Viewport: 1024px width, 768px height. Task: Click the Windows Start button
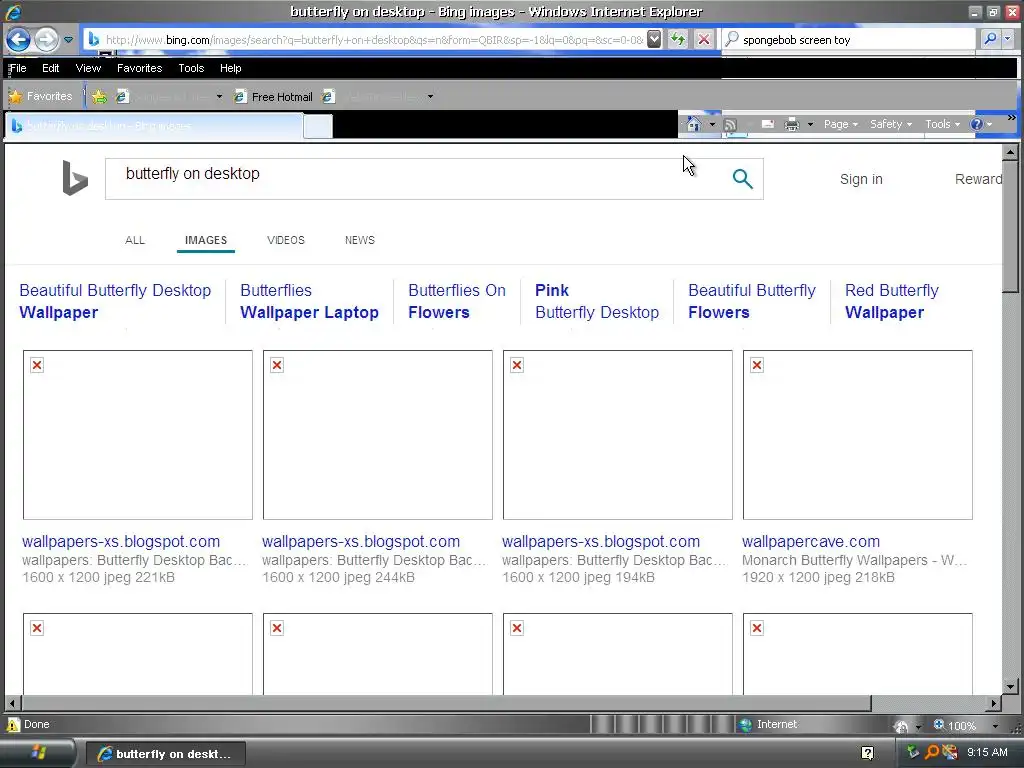[37, 753]
